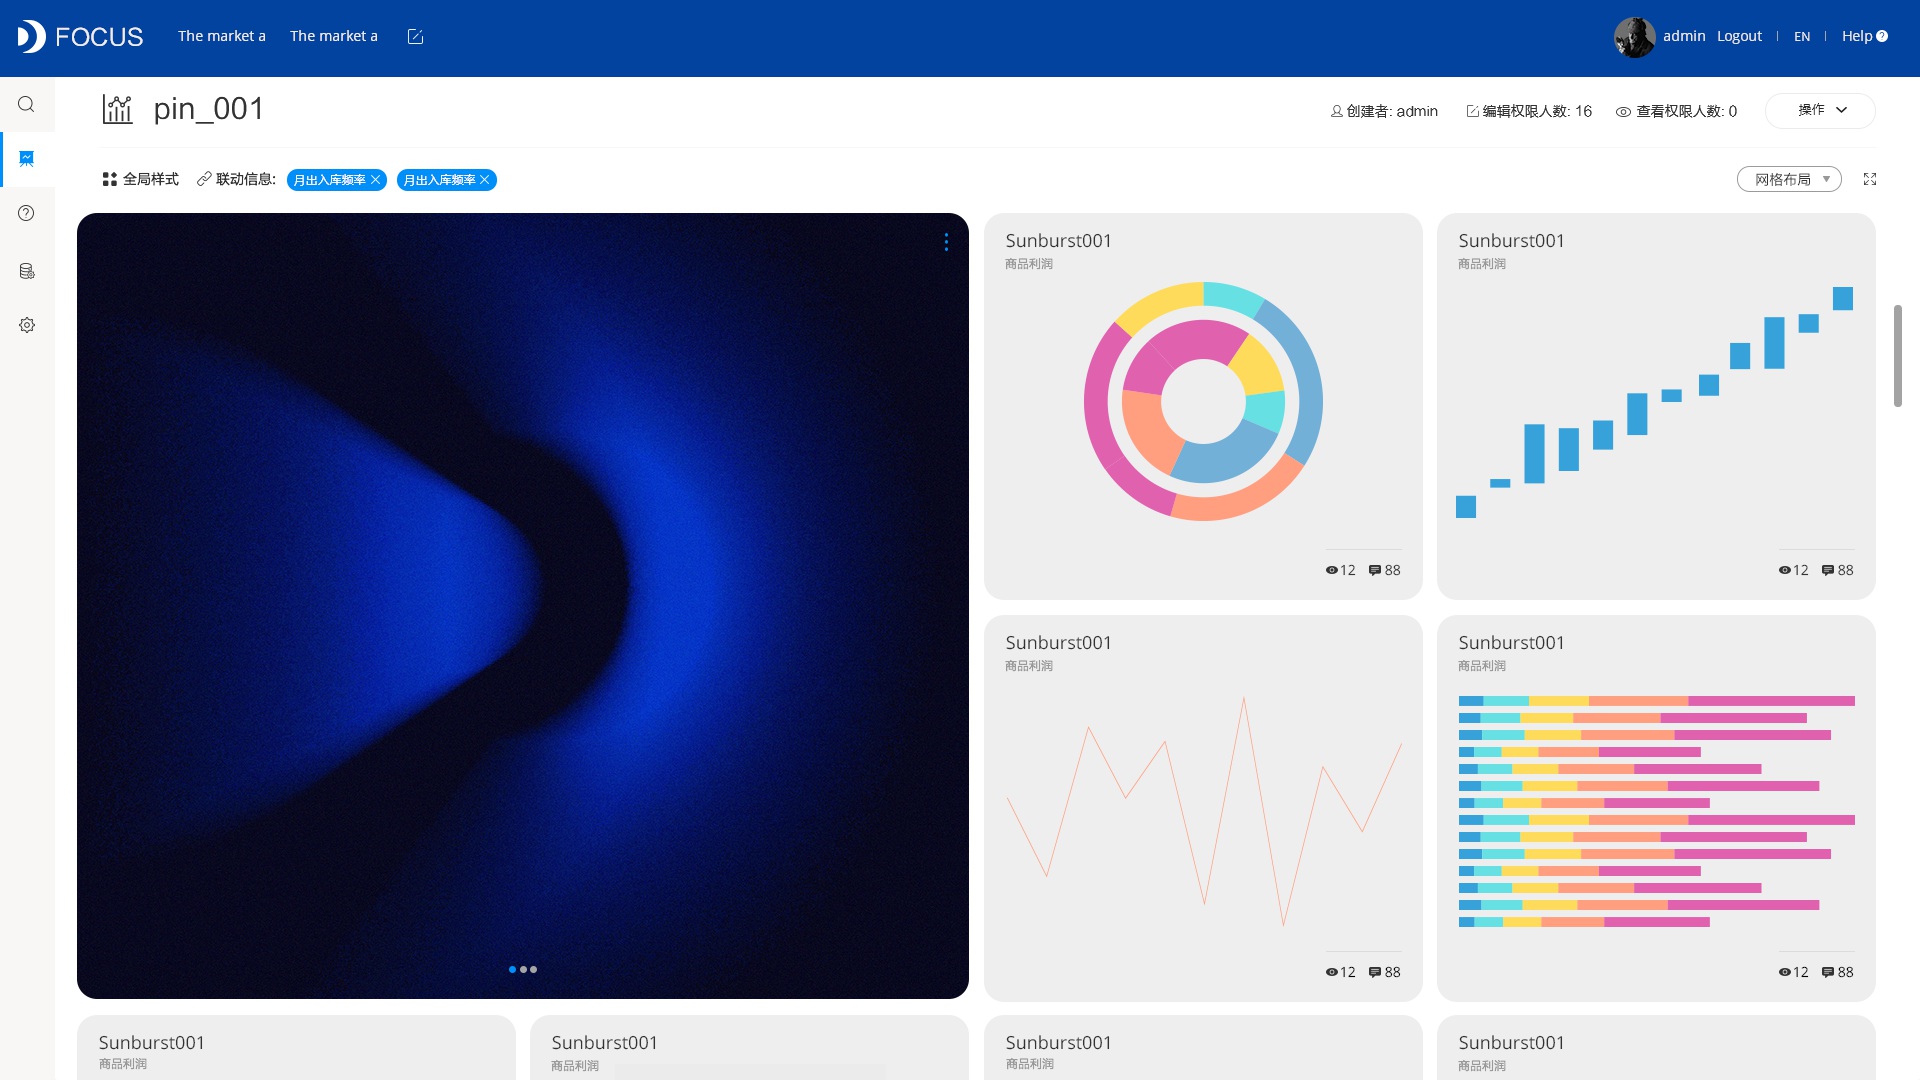Click the donut sunburst chart

1203,401
